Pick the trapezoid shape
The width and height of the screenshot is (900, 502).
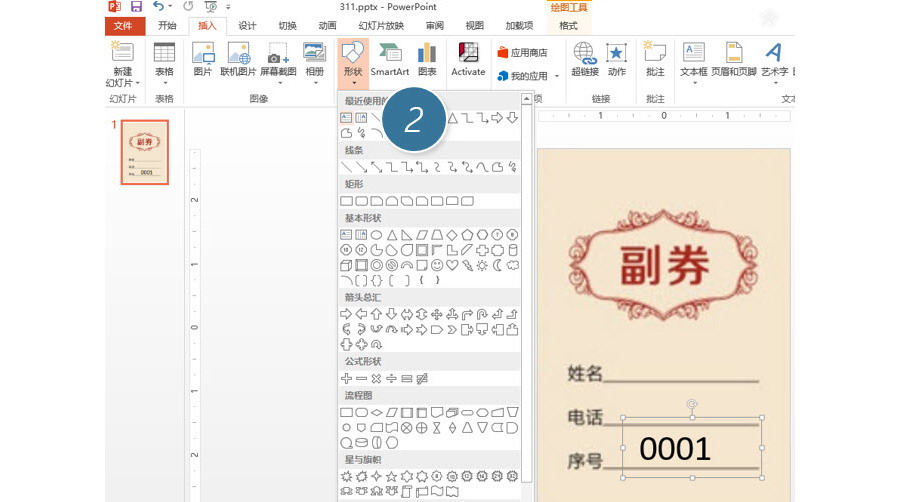pos(437,235)
